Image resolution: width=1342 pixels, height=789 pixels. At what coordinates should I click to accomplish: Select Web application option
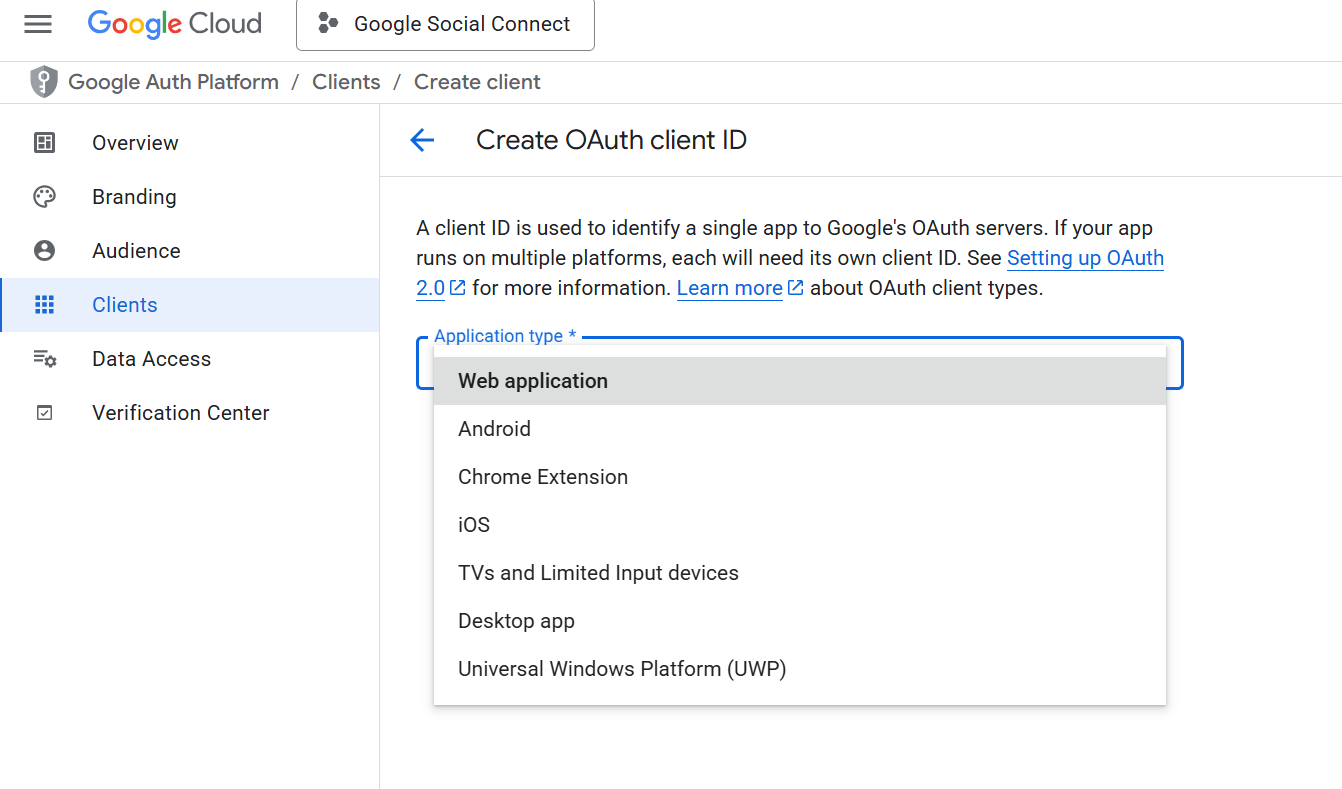tap(800, 381)
